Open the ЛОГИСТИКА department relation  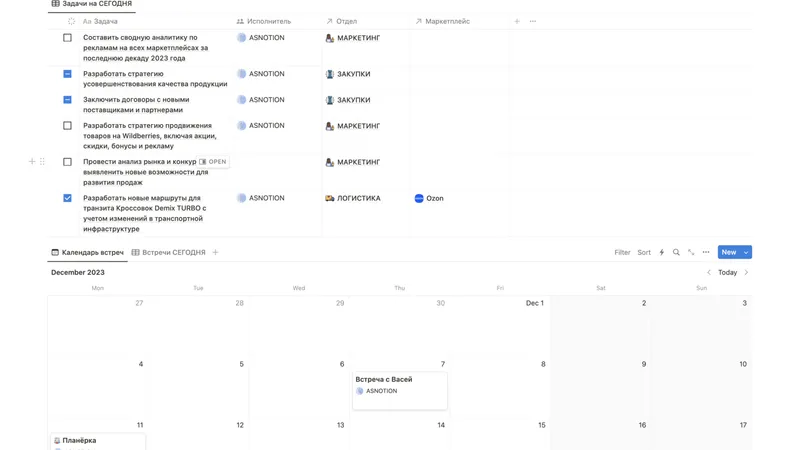(353, 198)
